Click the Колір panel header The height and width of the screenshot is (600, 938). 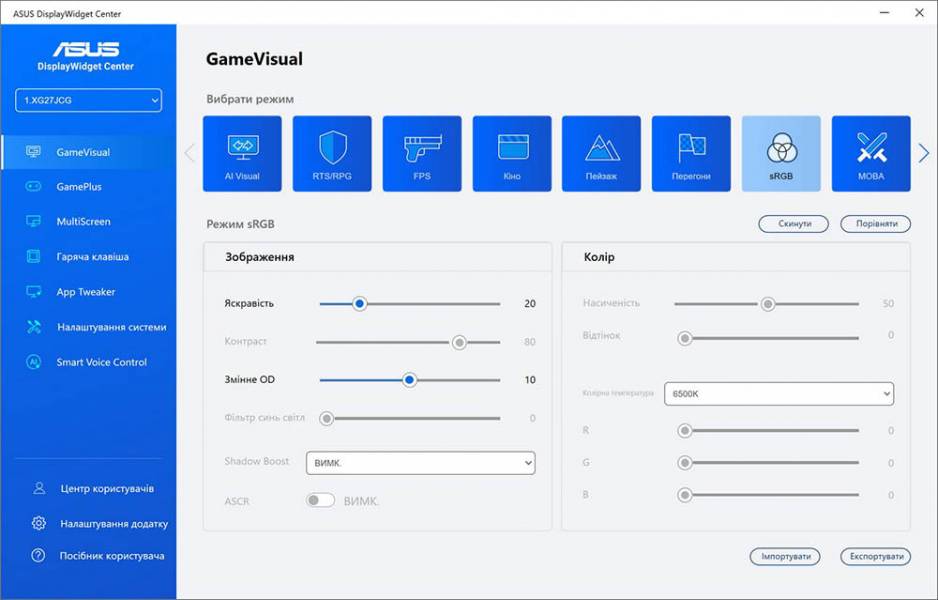pos(599,257)
